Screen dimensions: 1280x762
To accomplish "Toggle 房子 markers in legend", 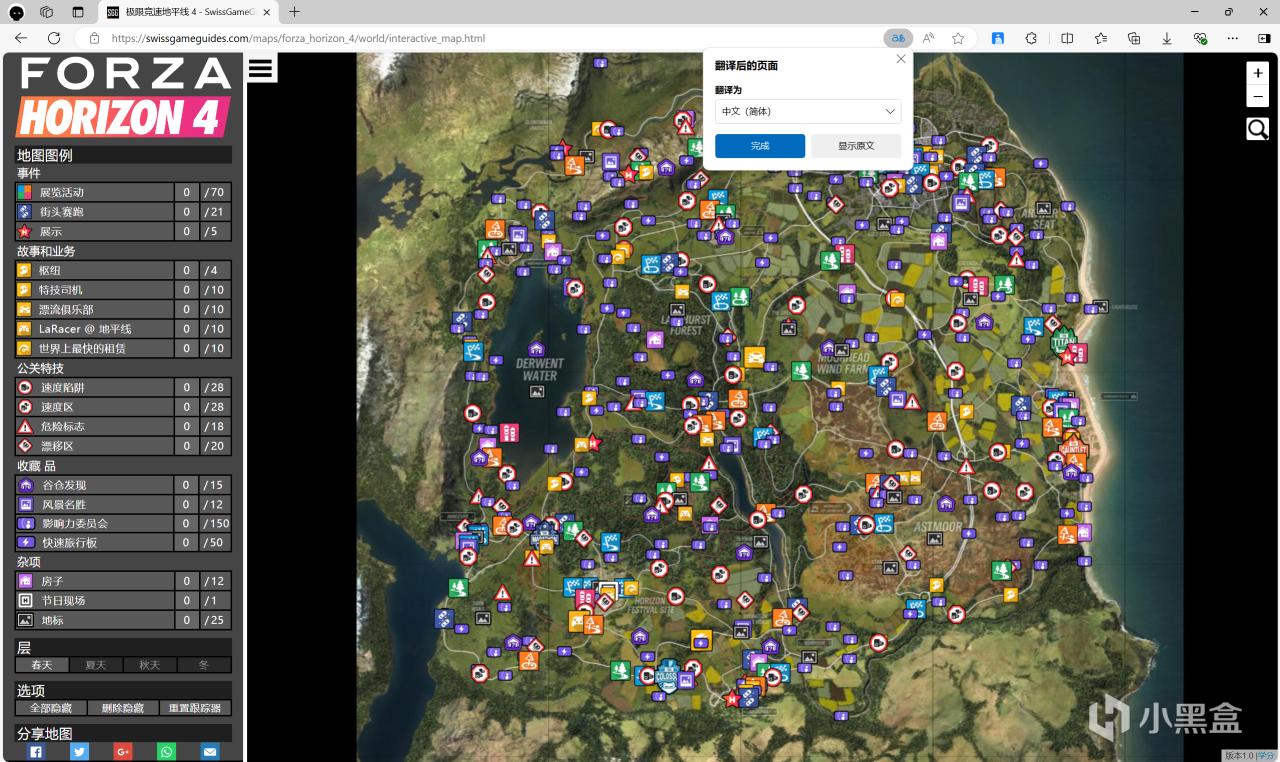I will [x=123, y=581].
